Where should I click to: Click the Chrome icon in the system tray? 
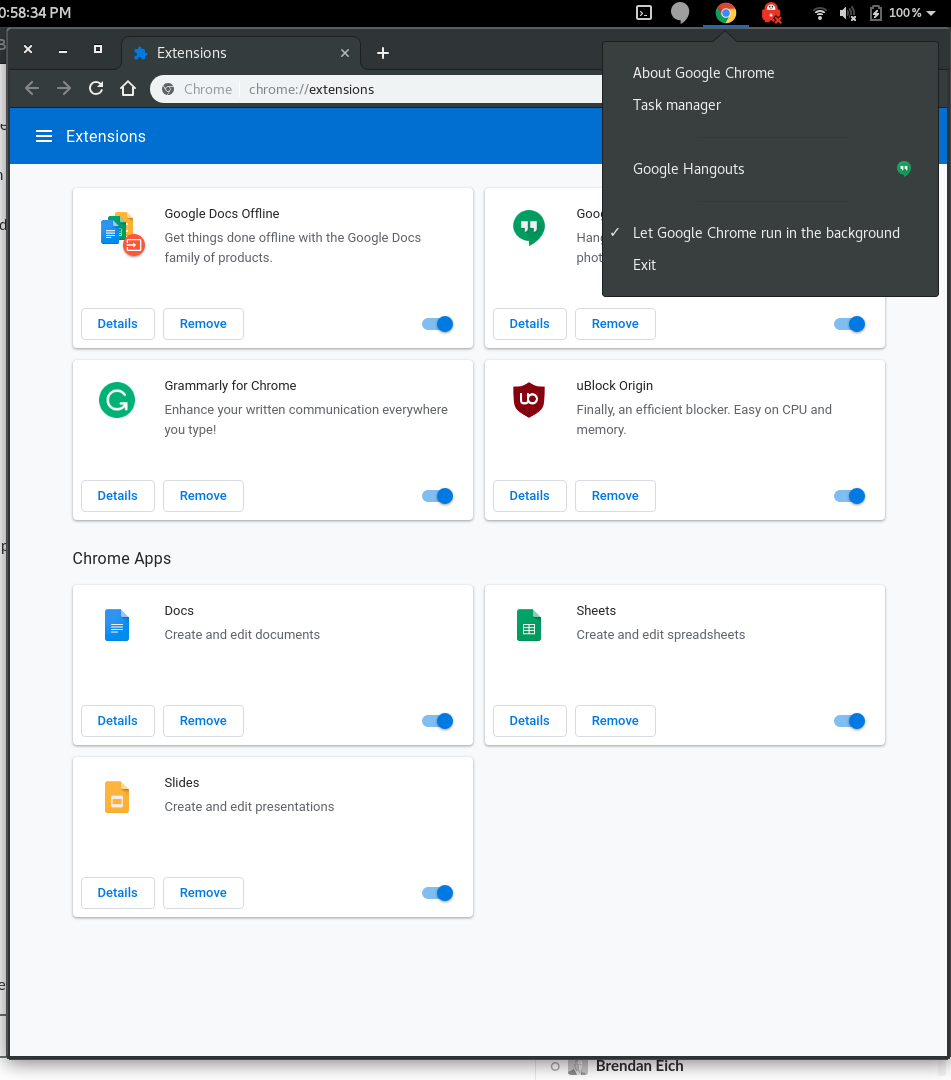click(724, 14)
